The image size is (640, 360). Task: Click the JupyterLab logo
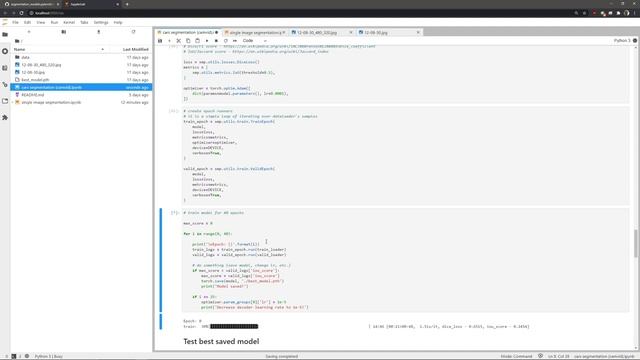click(x=5, y=22)
